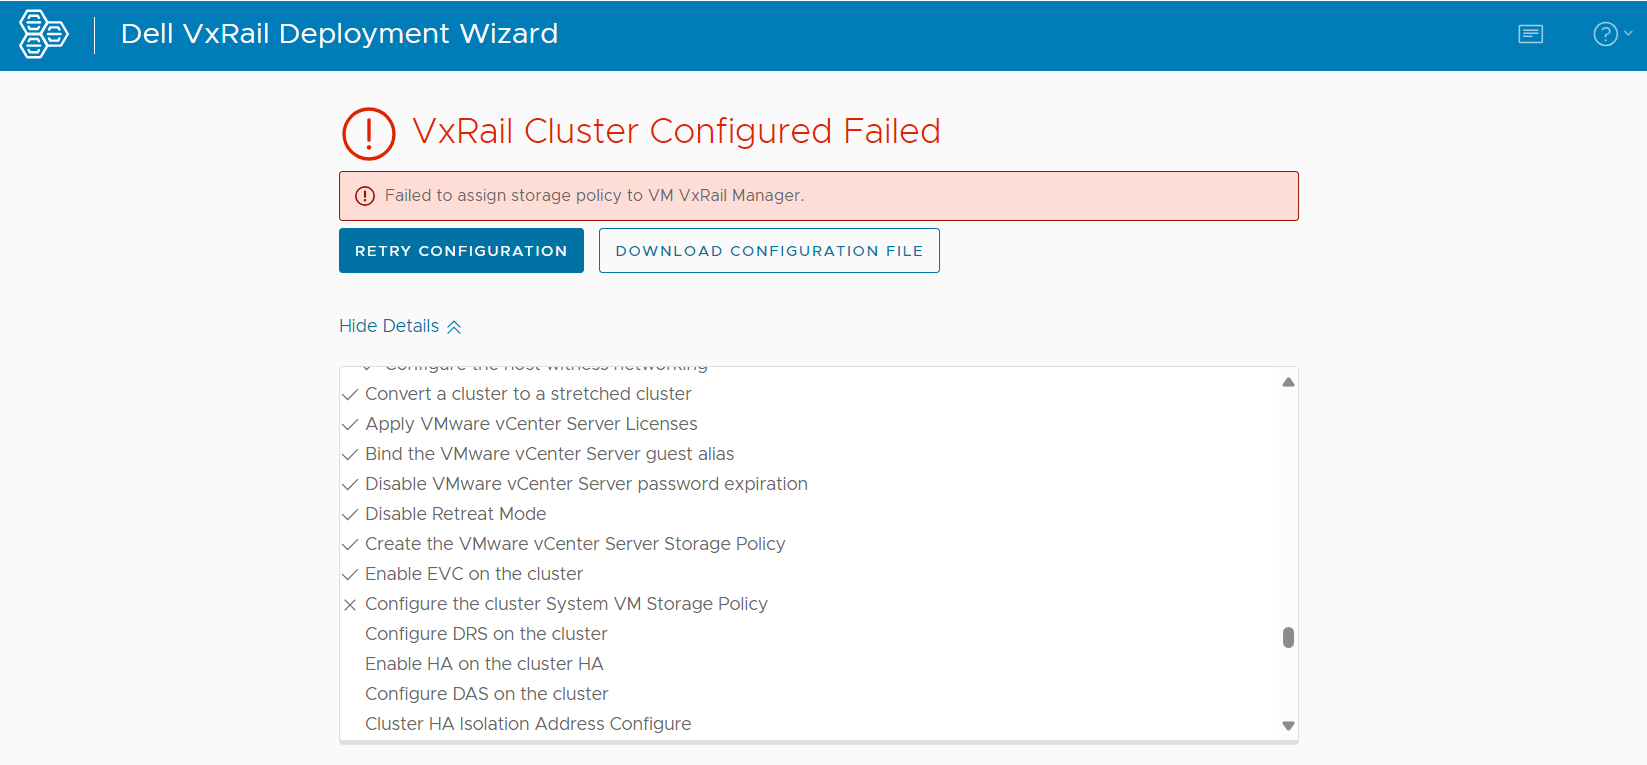1647x765 pixels.
Task: Select Convert a cluster to a stretched cluster
Action: pyautogui.click(x=528, y=393)
